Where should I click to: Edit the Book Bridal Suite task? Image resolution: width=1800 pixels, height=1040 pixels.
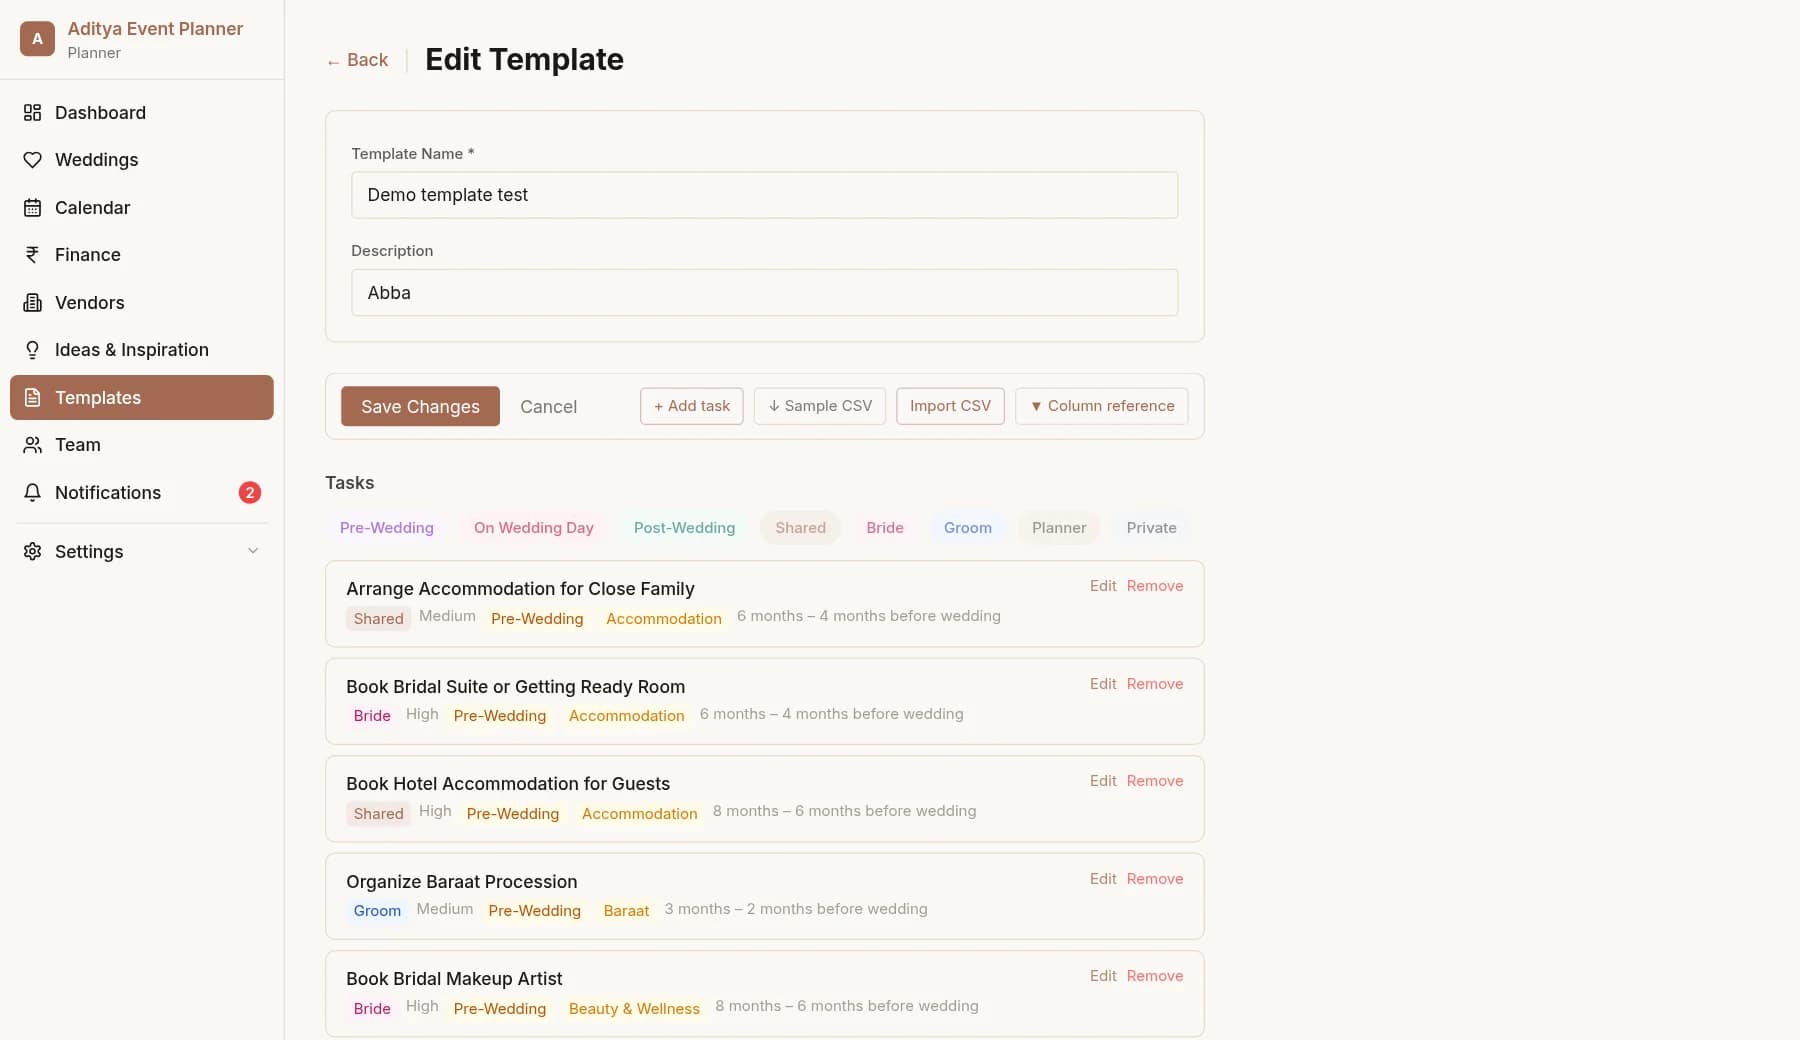tap(1103, 684)
